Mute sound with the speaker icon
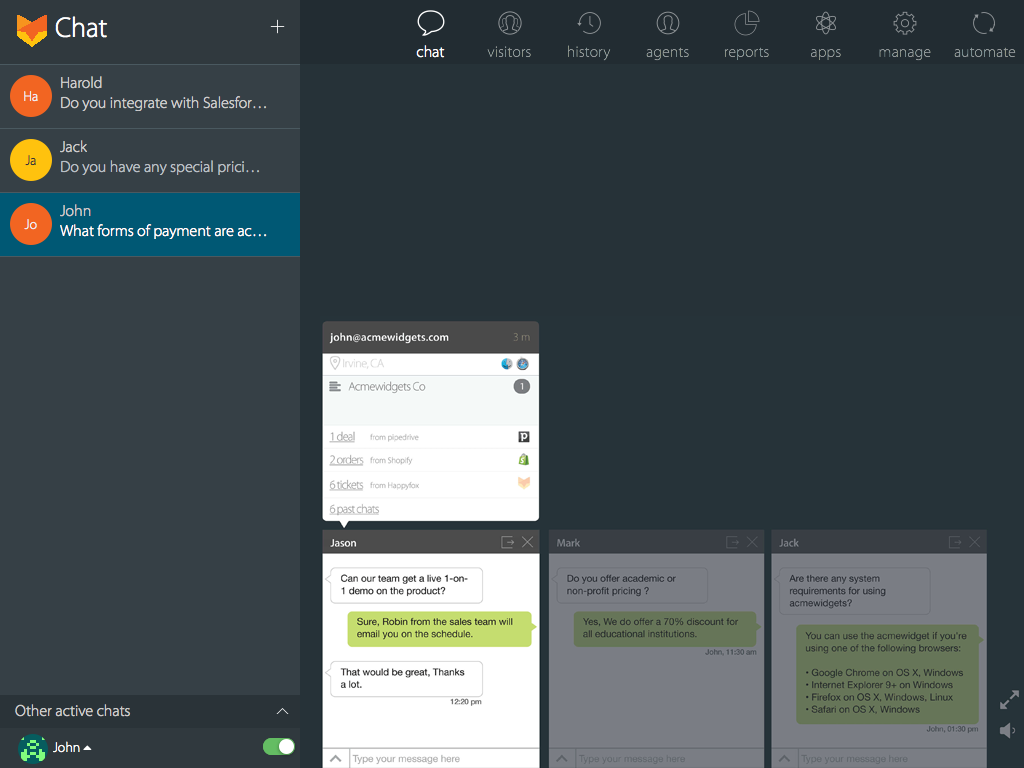Image resolution: width=1024 pixels, height=768 pixels. click(1008, 731)
